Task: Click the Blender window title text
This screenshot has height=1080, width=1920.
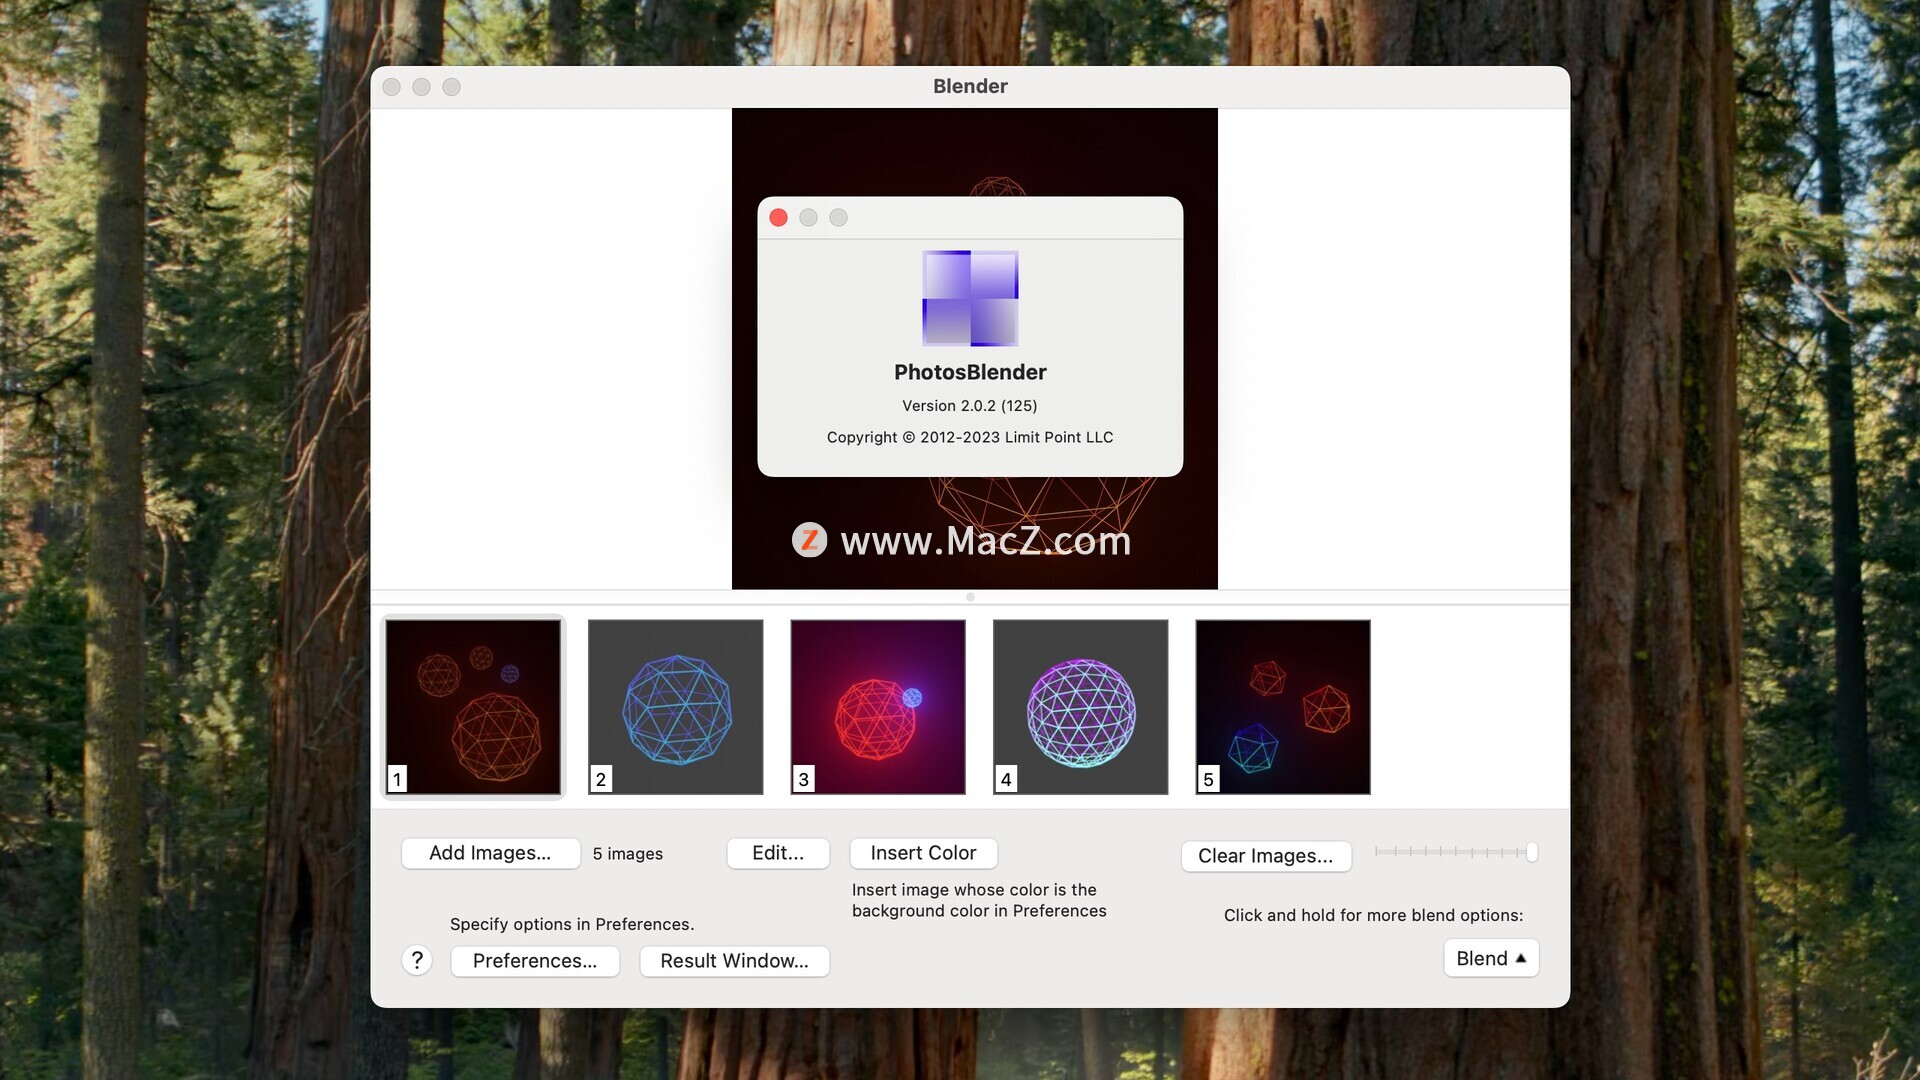Action: [970, 86]
